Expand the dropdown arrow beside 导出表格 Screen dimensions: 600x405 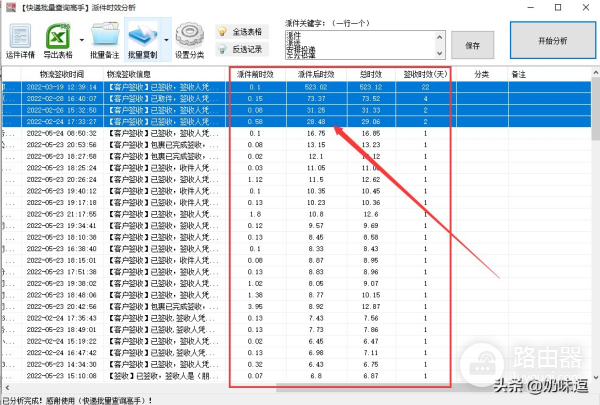(x=82, y=40)
